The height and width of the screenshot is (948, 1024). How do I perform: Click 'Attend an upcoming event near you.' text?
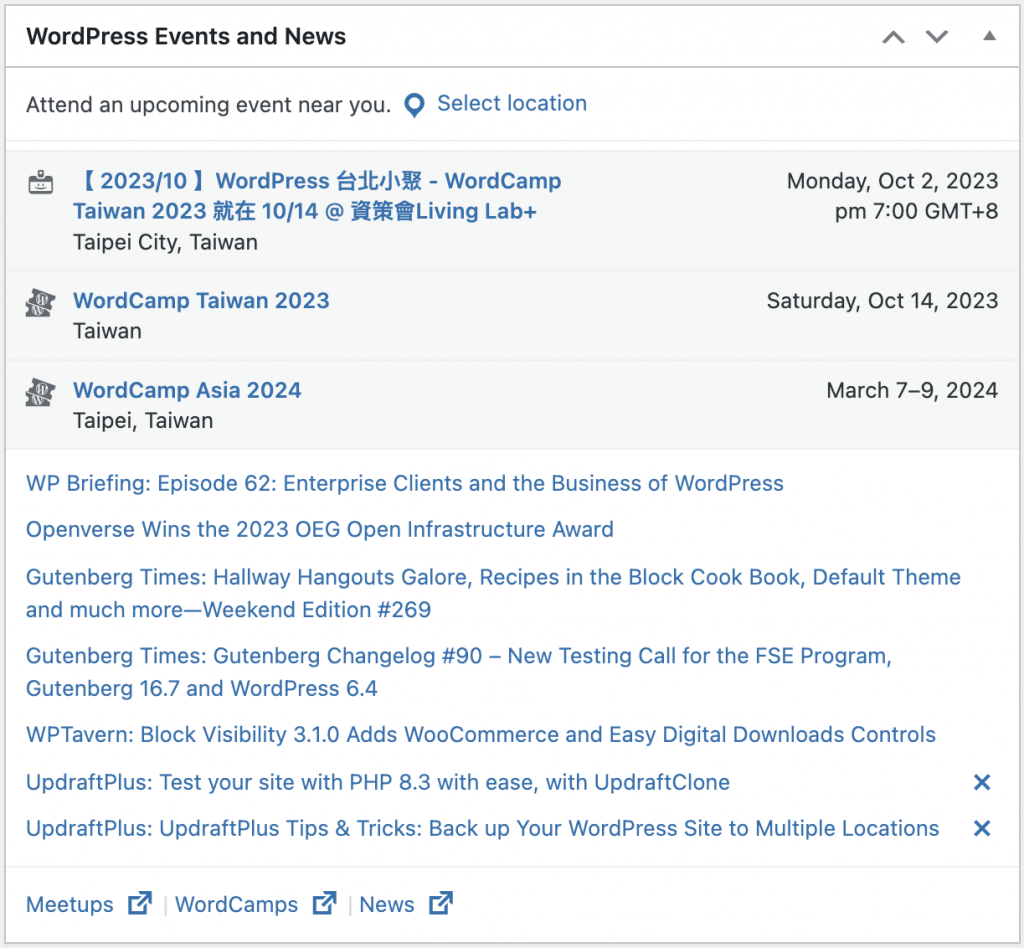[208, 104]
